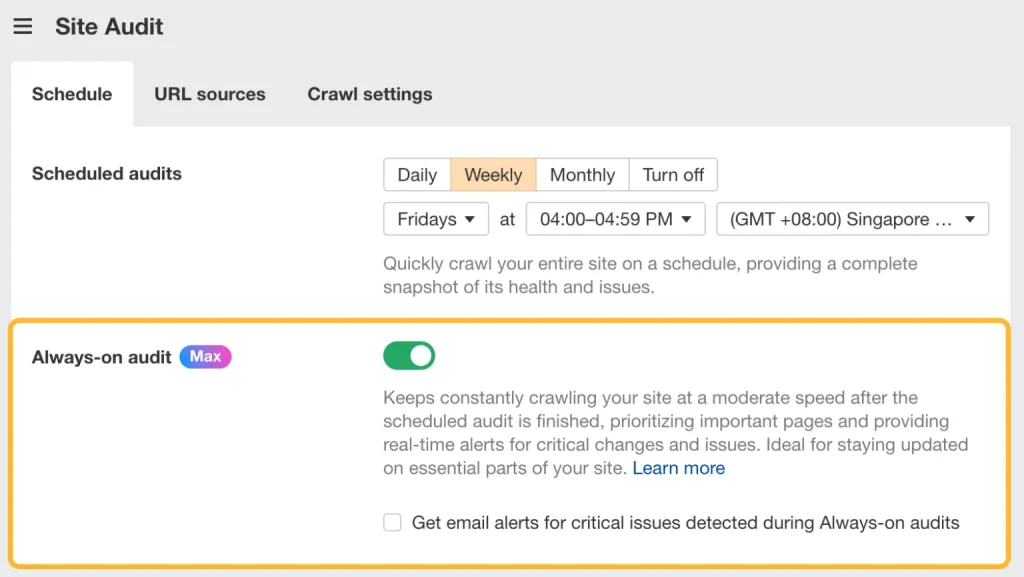Switch to the URL sources tab
The height and width of the screenshot is (577, 1024).
[x=210, y=94]
